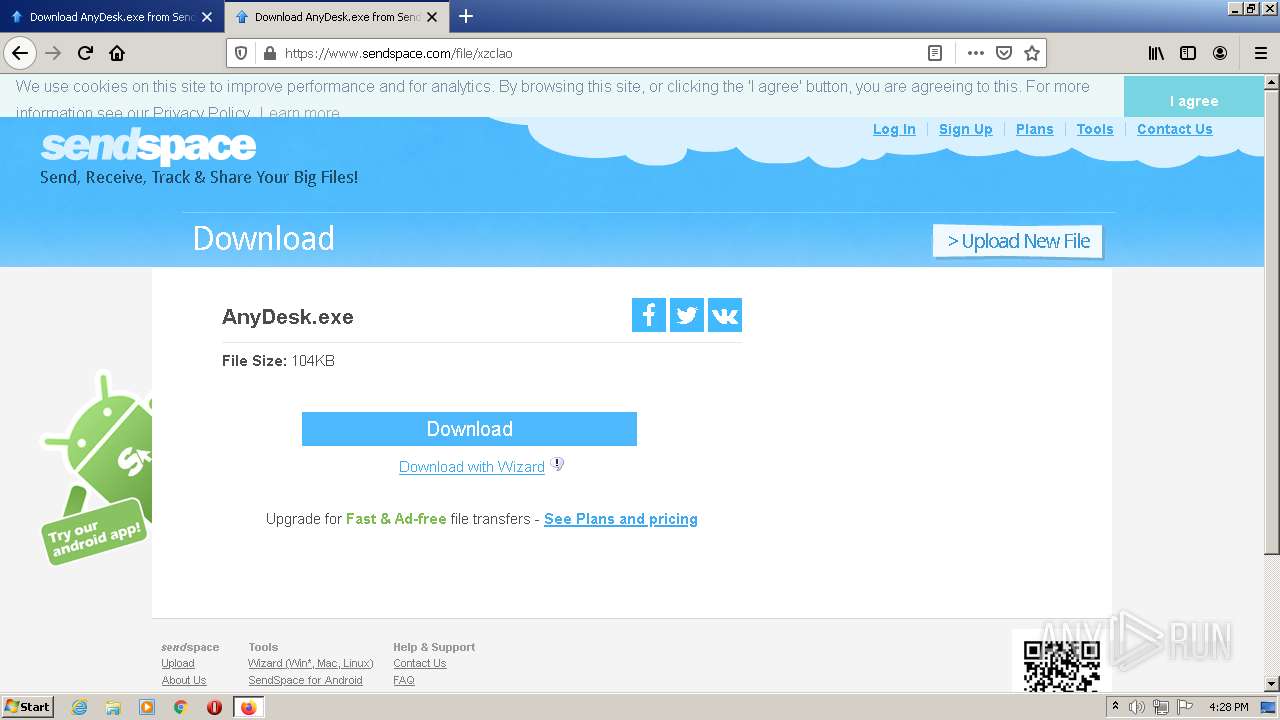Share file on Facebook

649,315
